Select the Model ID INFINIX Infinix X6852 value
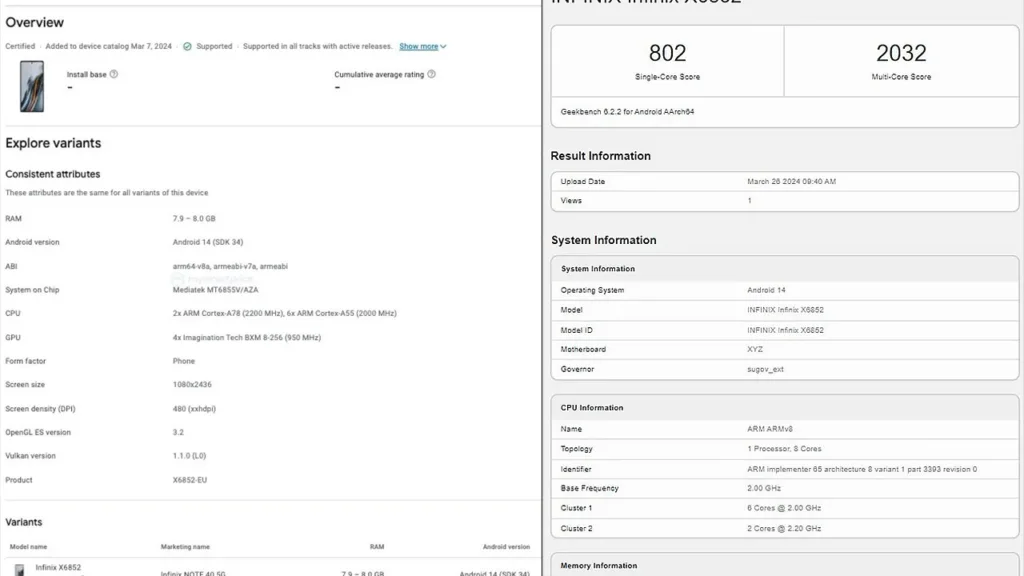Image resolution: width=1024 pixels, height=576 pixels. coord(785,330)
